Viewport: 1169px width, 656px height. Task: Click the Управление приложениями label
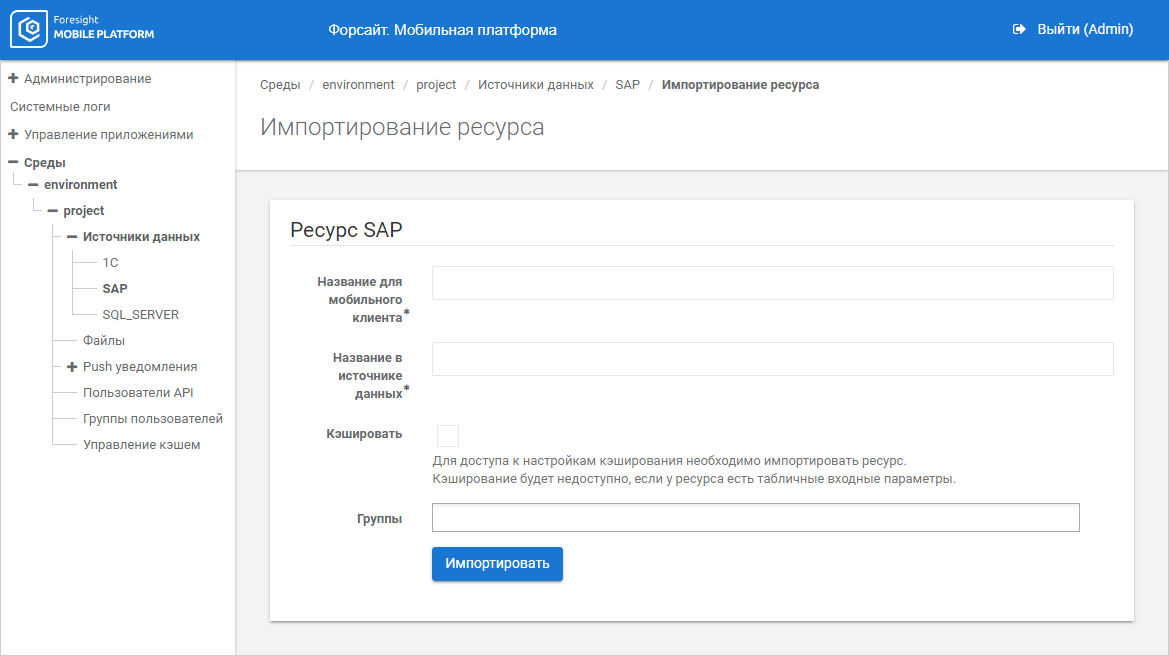point(108,135)
